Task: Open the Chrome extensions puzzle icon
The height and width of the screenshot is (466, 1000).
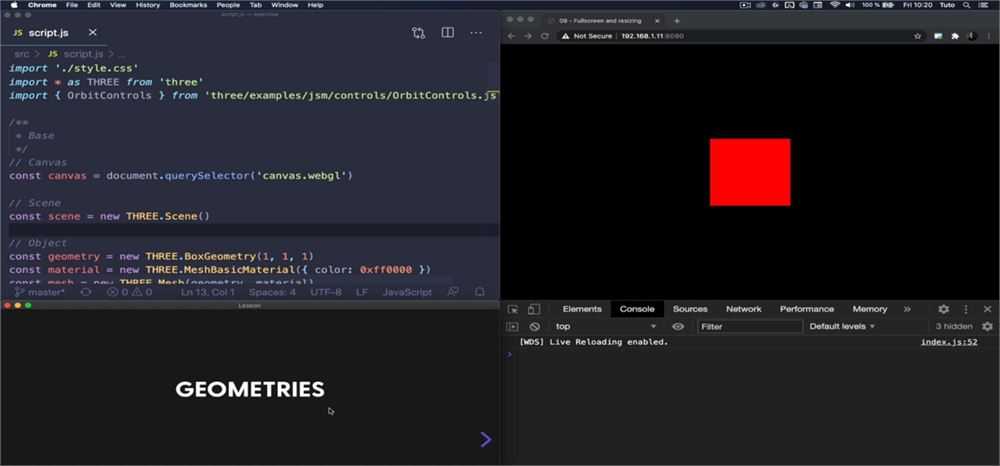Action: coord(955,36)
